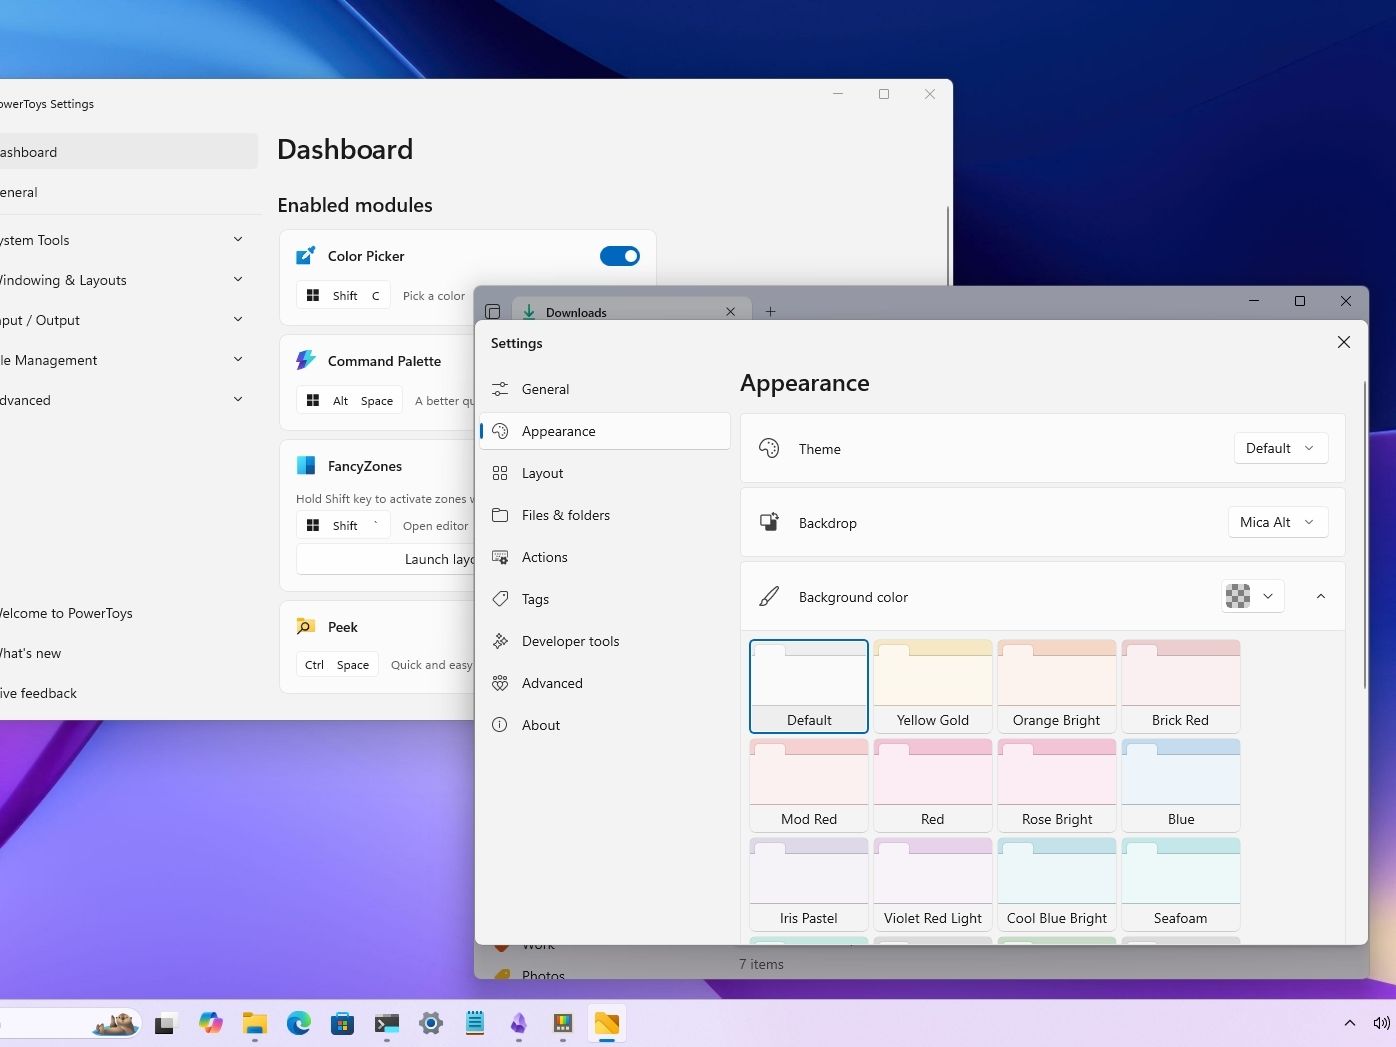Open Microsoft Edge from the taskbar
Viewport: 1396px width, 1047px height.
[298, 1023]
